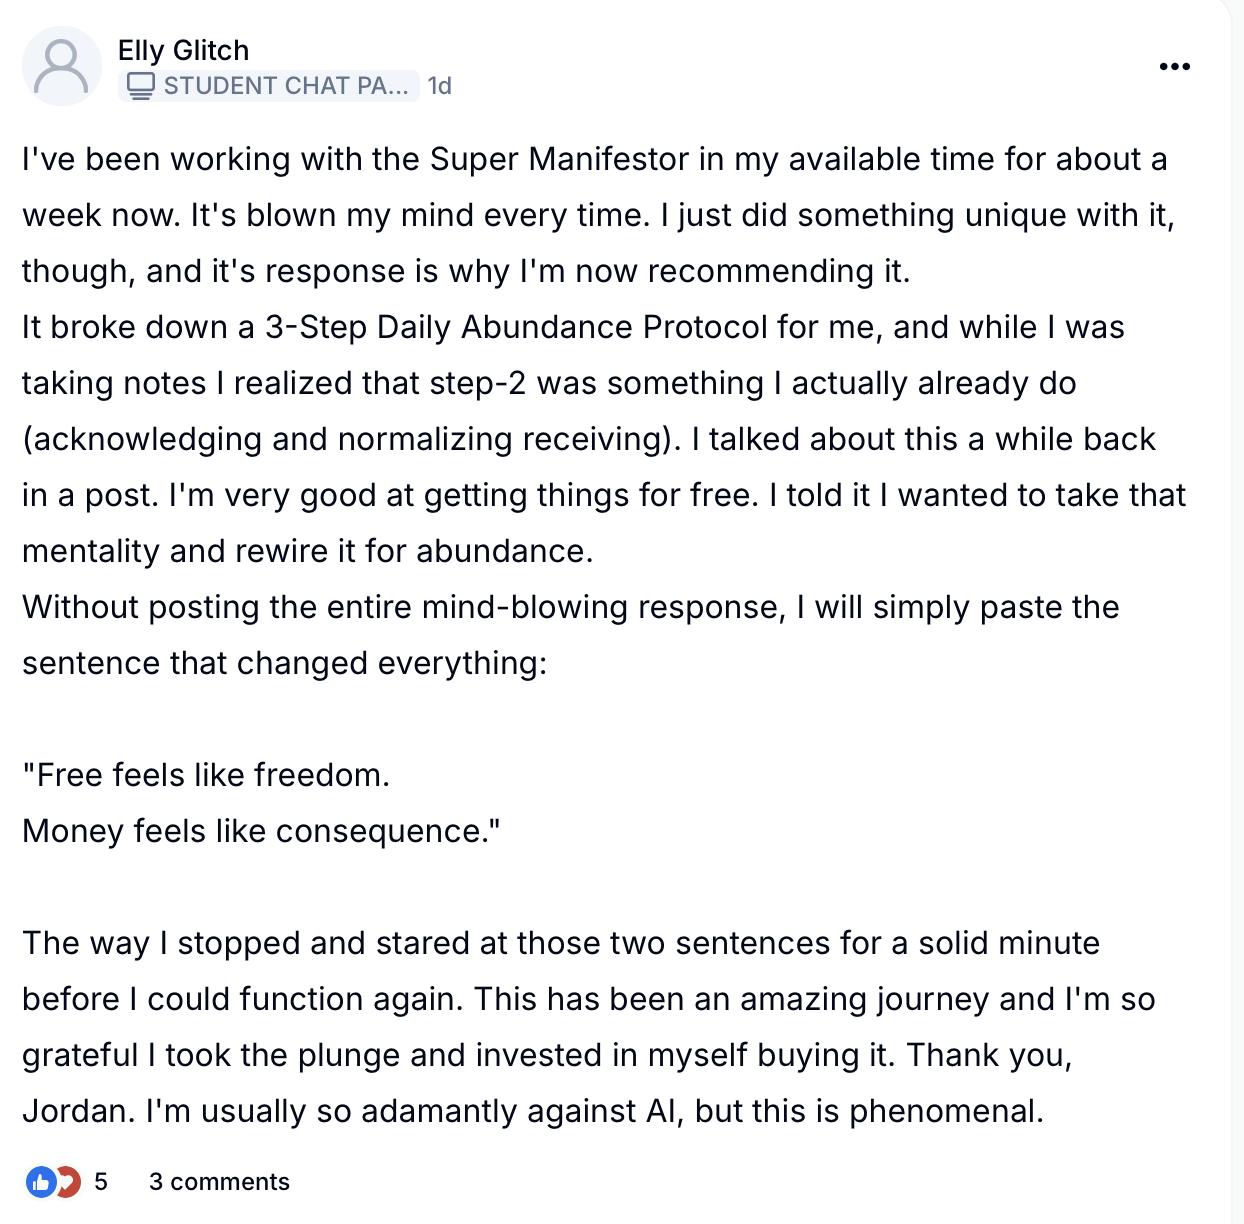Viewport: 1244px width, 1224px height.
Task: Click the 1d post timestamp
Action: pyautogui.click(x=440, y=86)
